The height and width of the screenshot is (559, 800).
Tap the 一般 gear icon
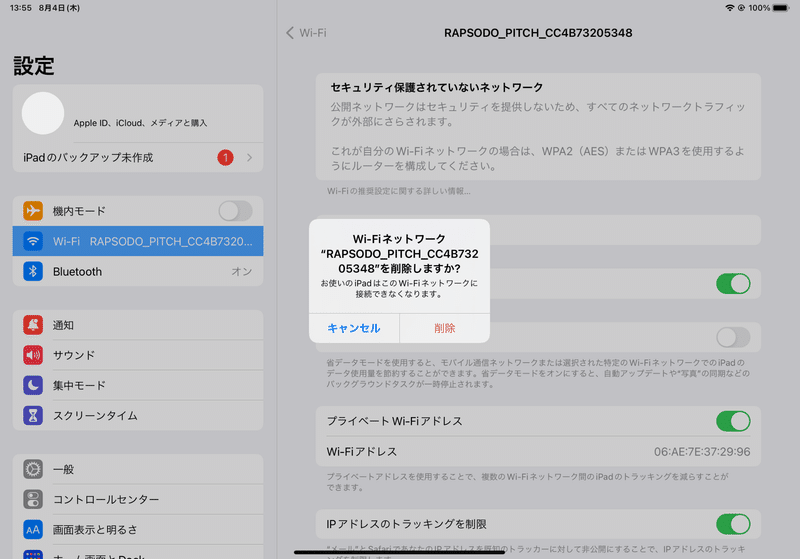(33, 469)
